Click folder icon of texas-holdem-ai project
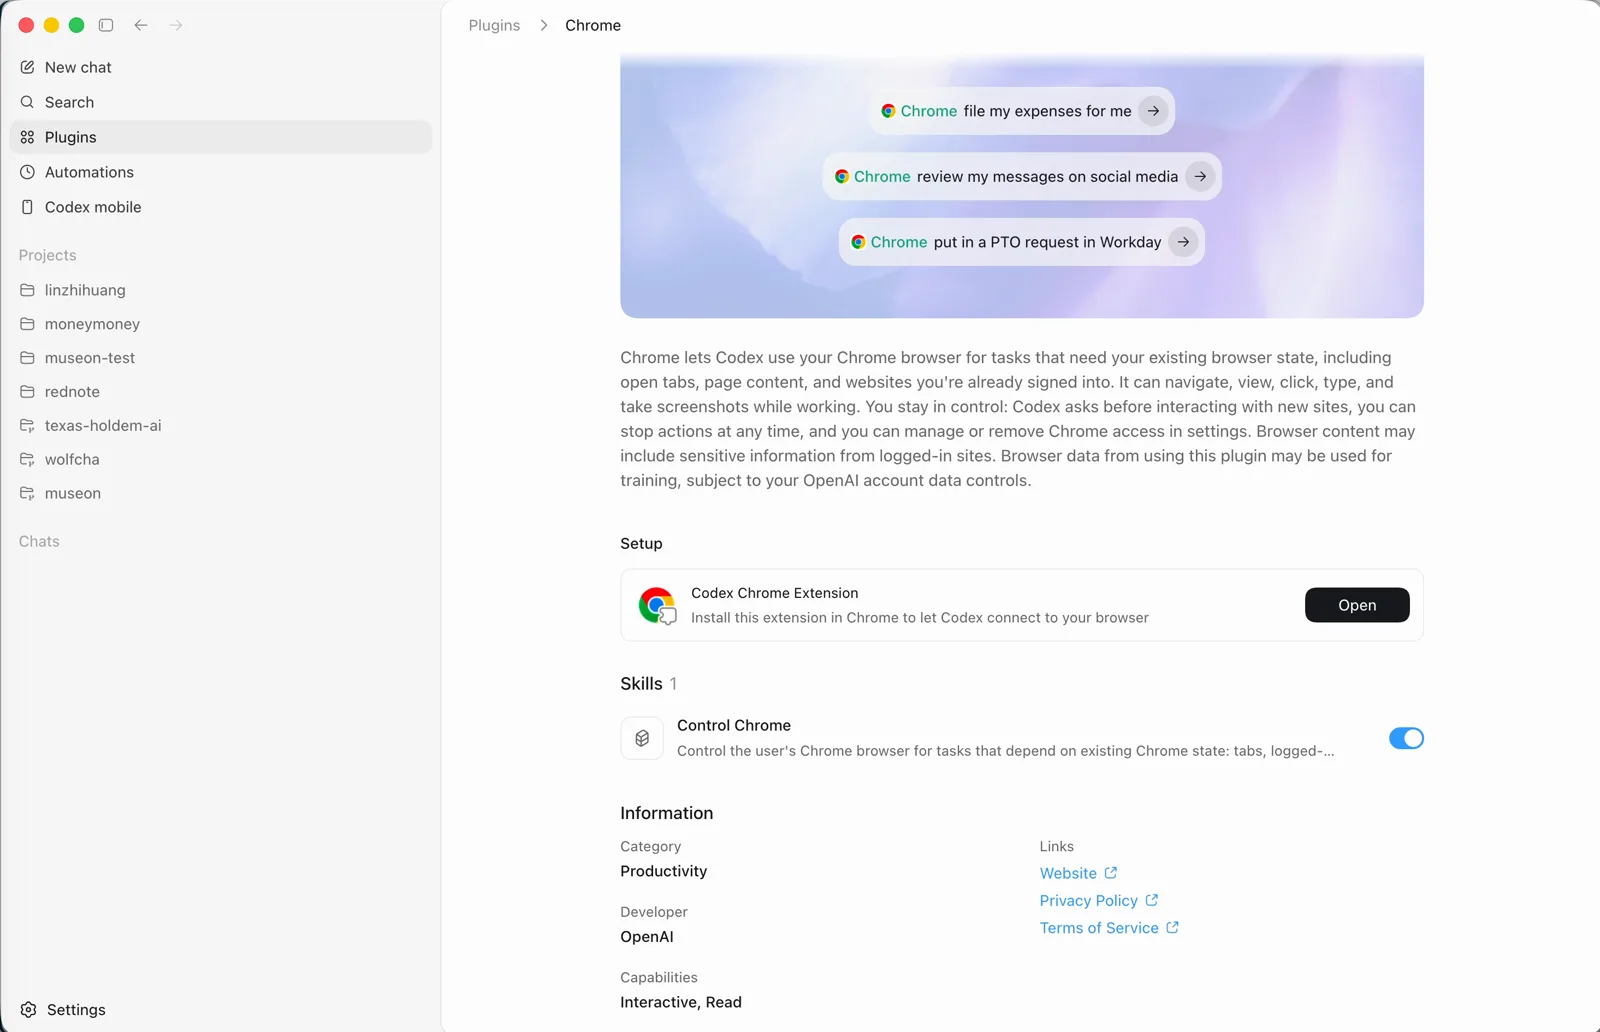Image resolution: width=1600 pixels, height=1032 pixels. tap(27, 425)
